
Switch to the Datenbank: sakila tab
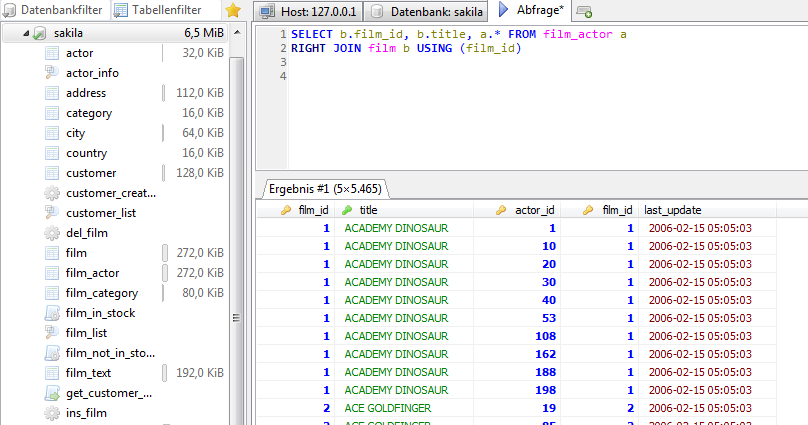(427, 12)
